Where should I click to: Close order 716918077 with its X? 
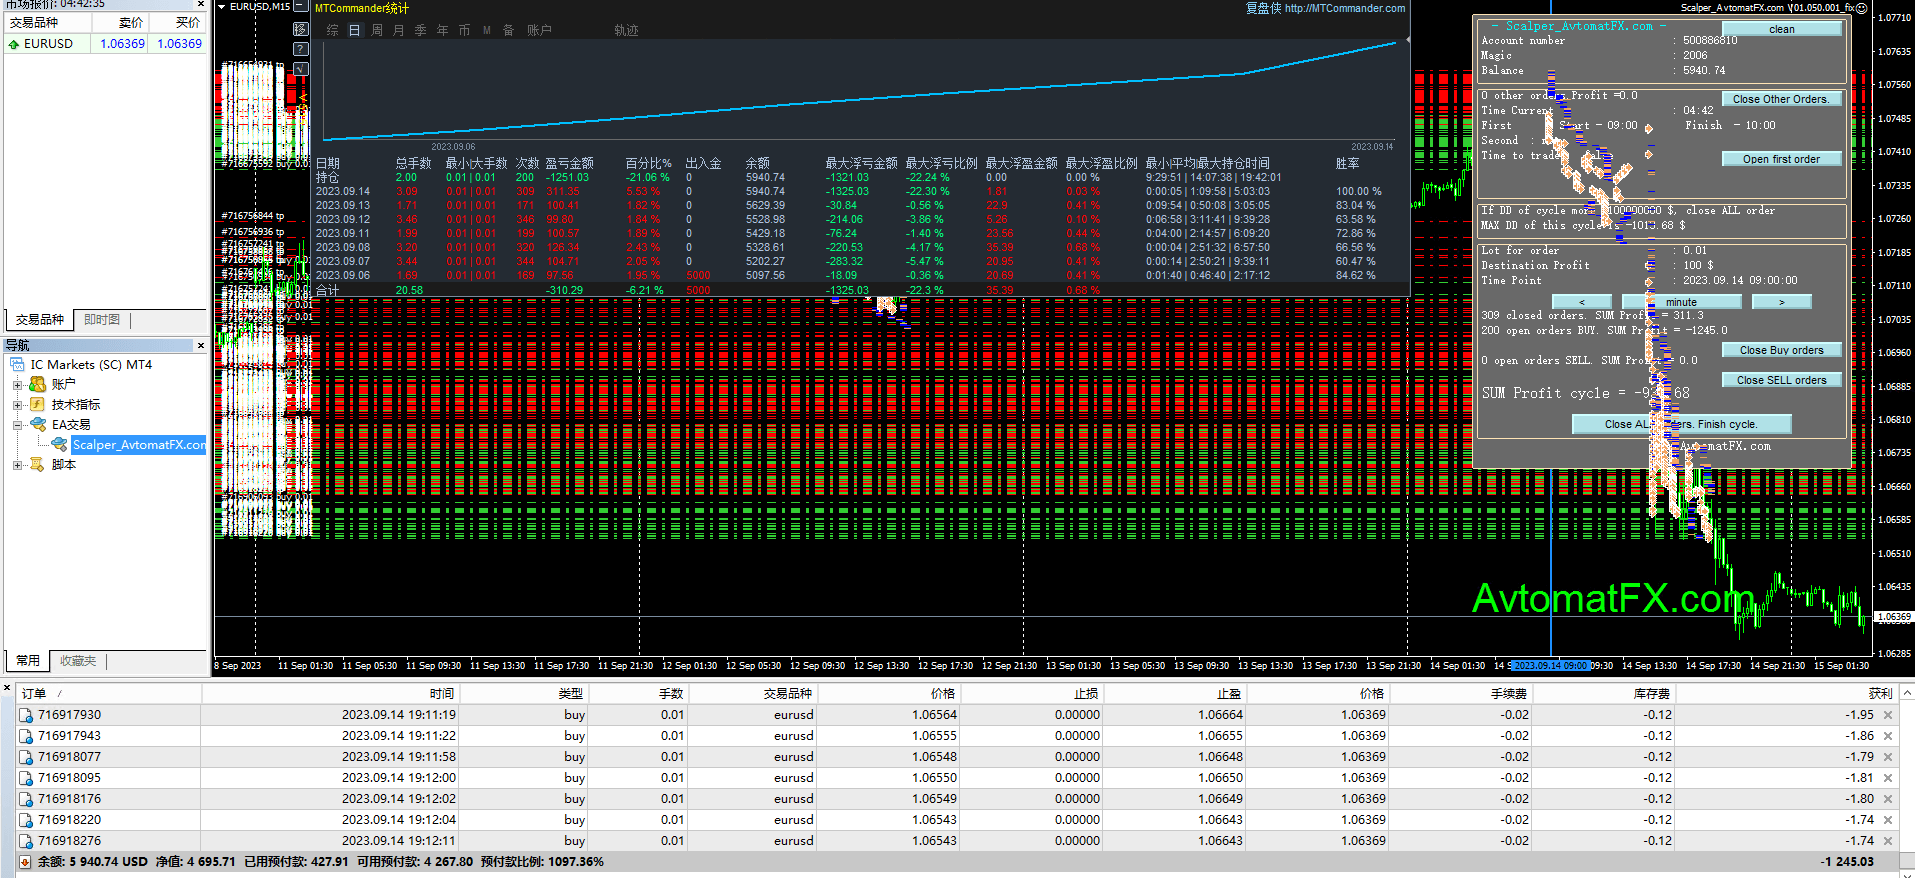pos(1888,757)
